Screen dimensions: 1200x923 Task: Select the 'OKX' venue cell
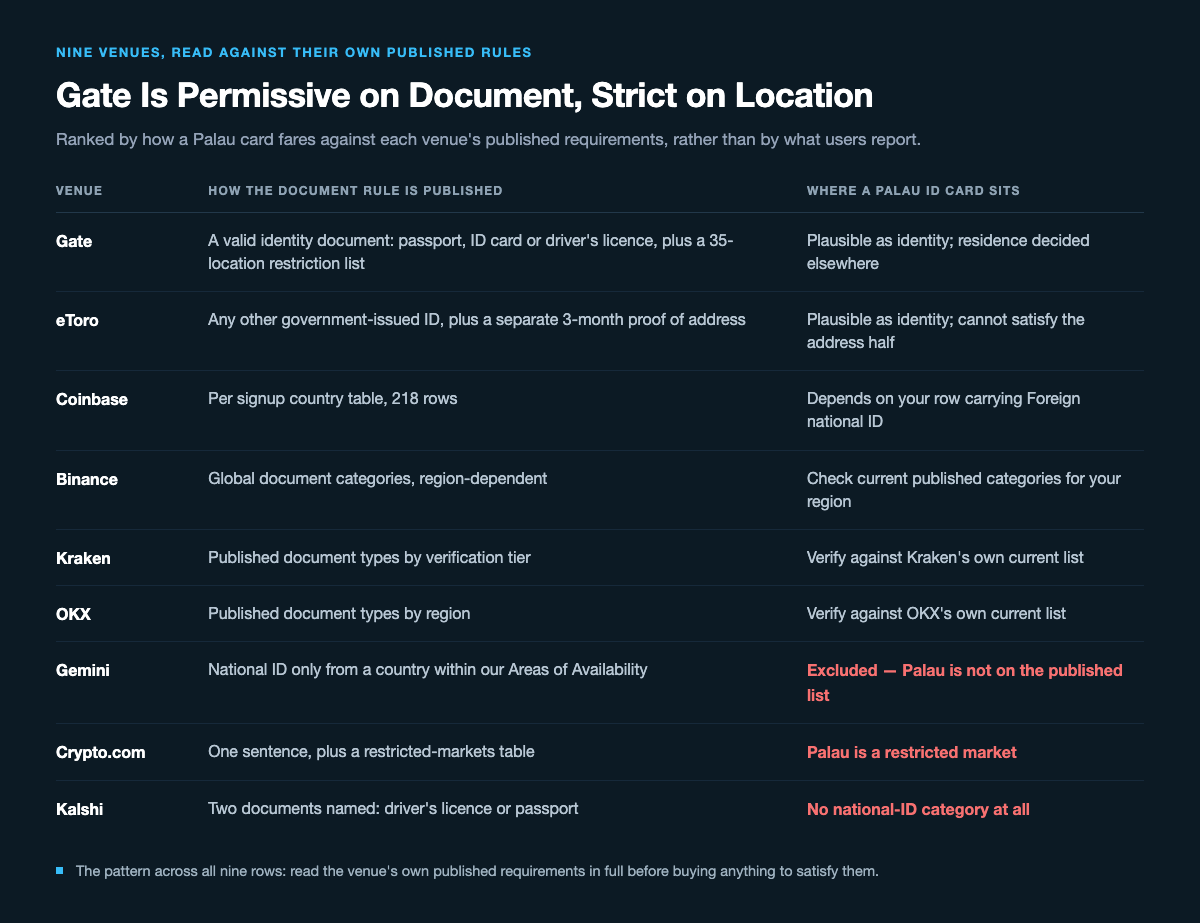click(x=73, y=614)
